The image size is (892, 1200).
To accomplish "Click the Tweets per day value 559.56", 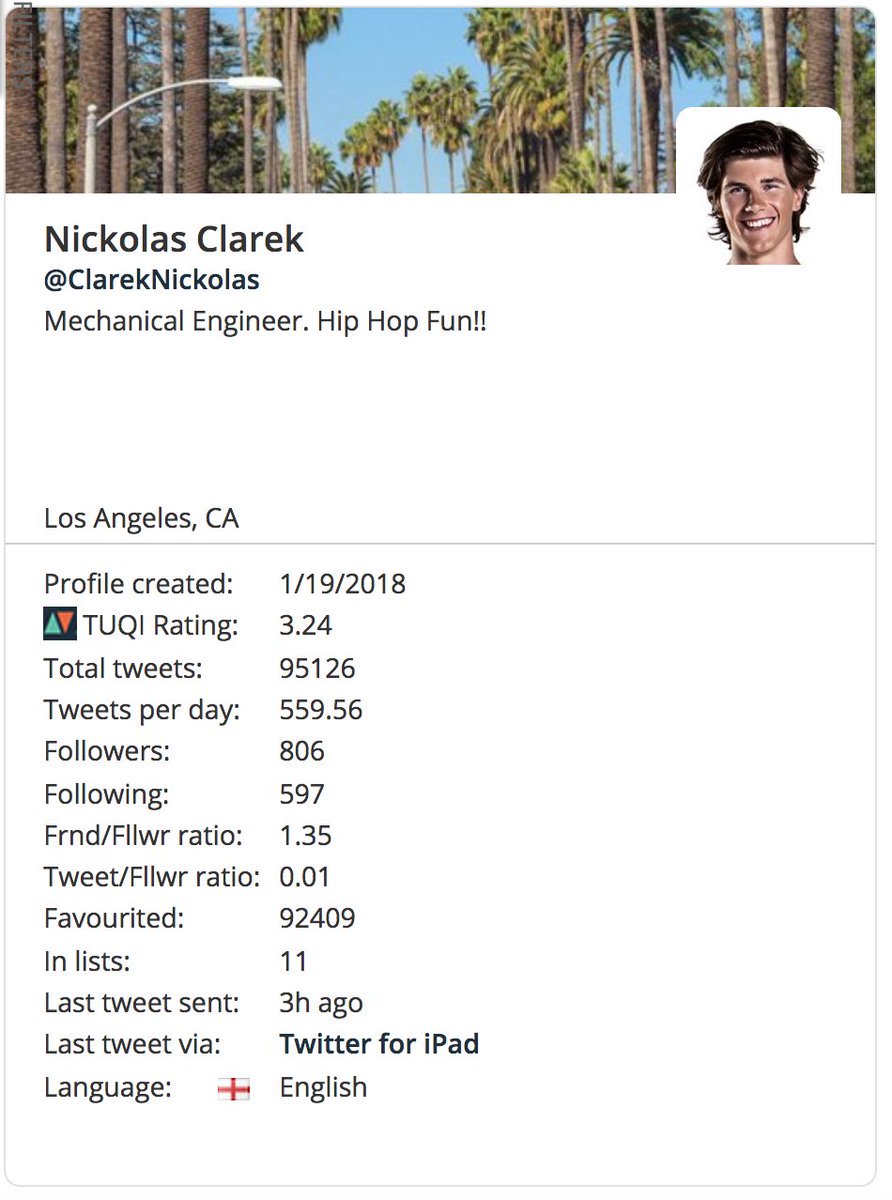I will click(x=320, y=710).
